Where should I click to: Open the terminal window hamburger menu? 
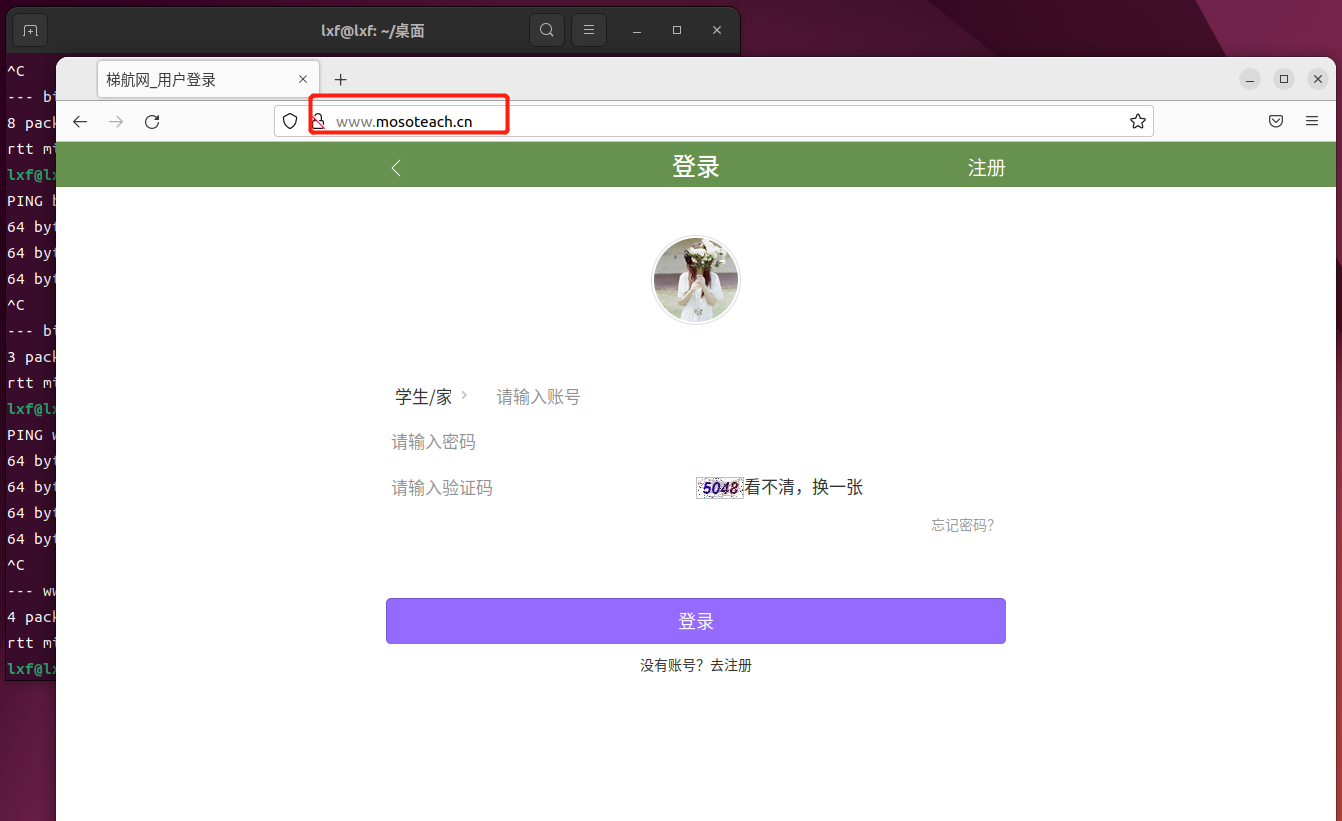589,30
